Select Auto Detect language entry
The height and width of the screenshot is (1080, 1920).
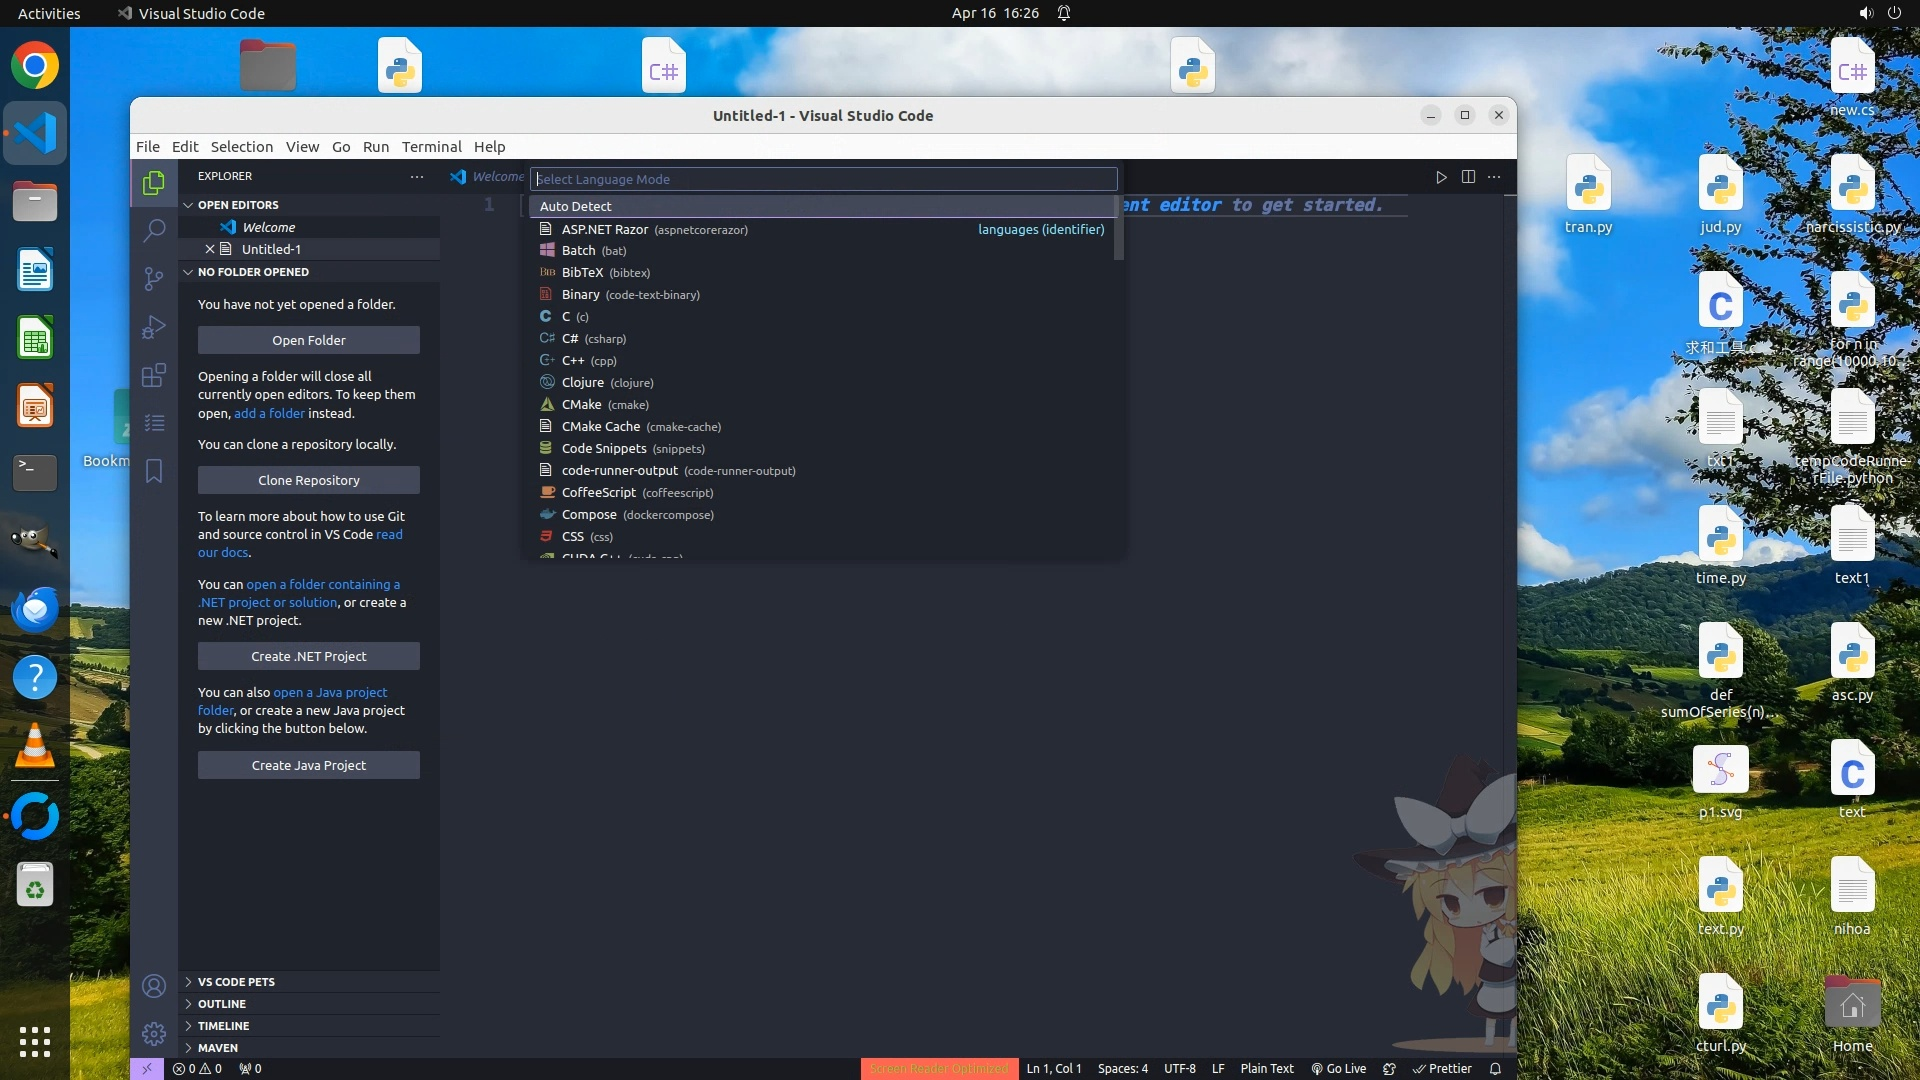[576, 206]
